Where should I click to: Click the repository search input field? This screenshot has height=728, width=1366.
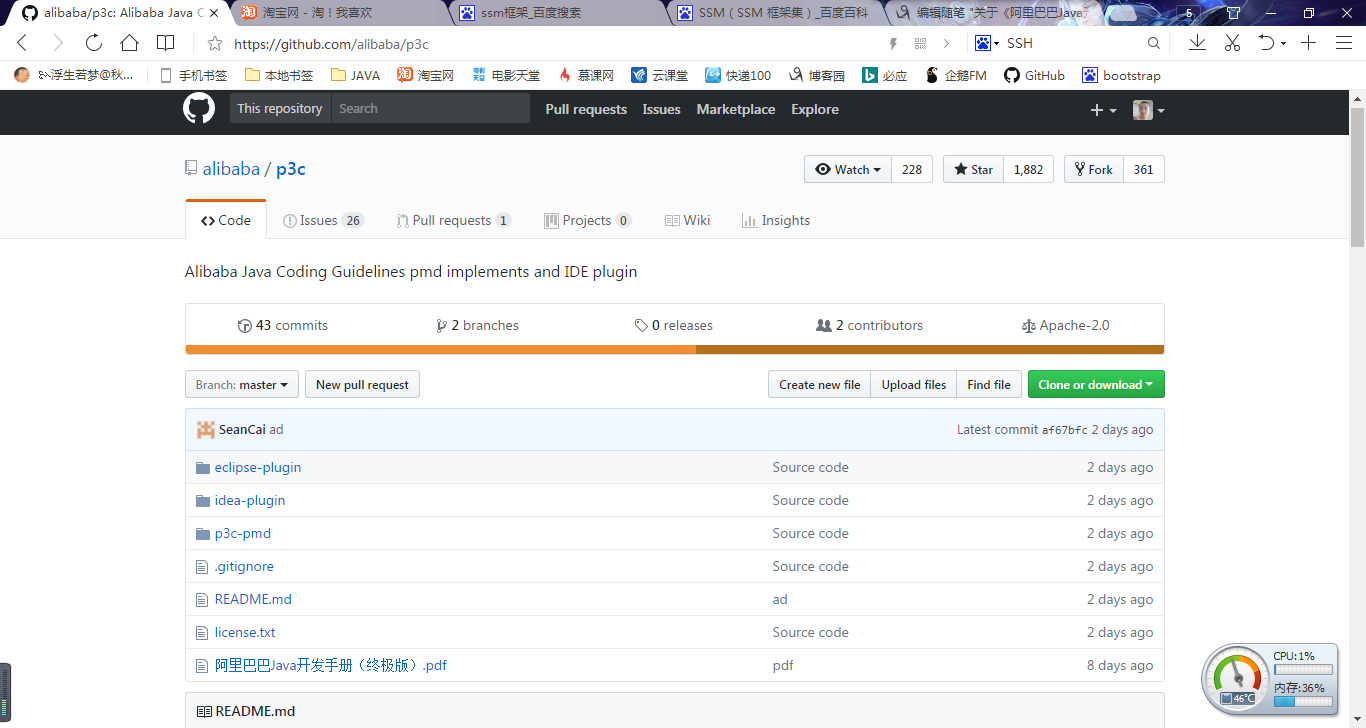click(x=430, y=109)
